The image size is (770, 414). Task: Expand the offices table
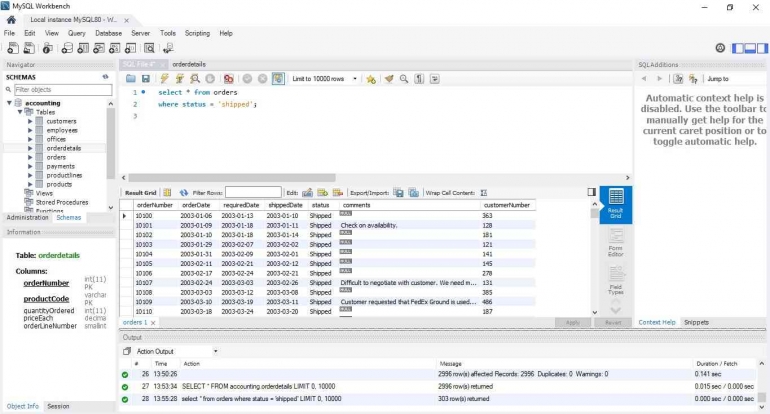[x=30, y=139]
